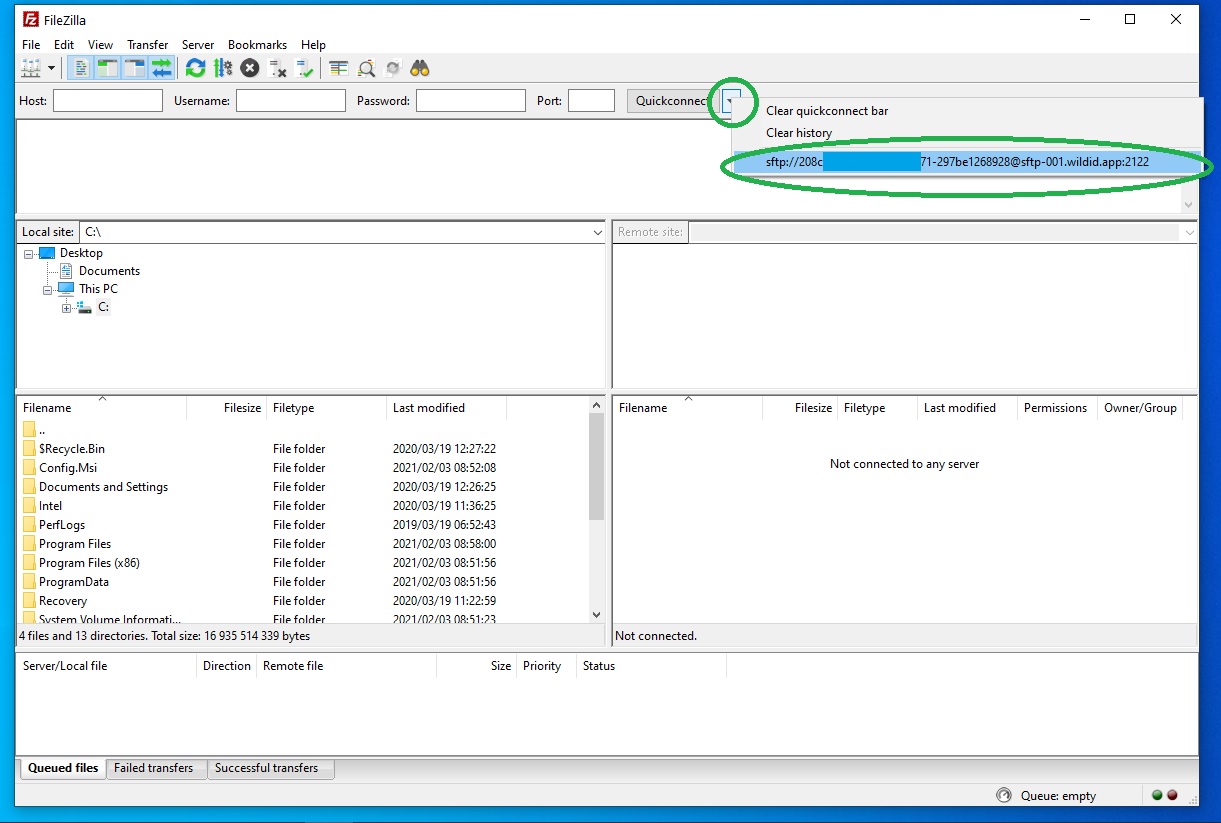Disconnect from the current server
The image size is (1221, 823).
pos(278,68)
